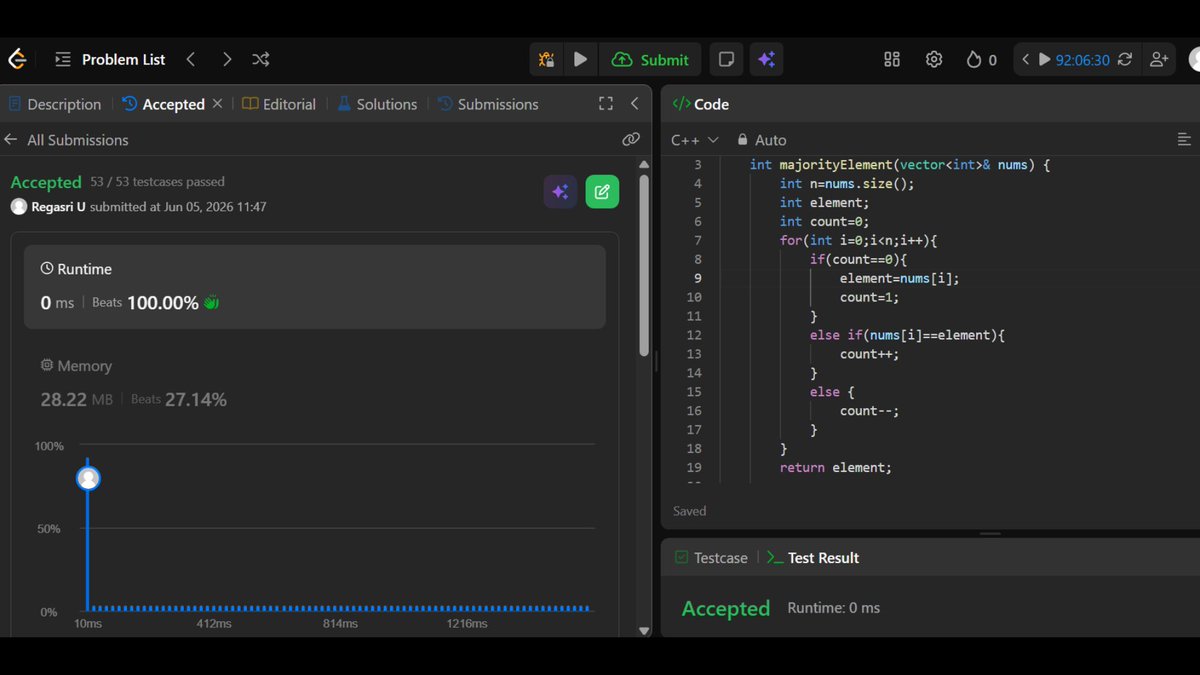This screenshot has width=1200, height=675.
Task: Open Regasri U profile link
Action: tap(59, 207)
